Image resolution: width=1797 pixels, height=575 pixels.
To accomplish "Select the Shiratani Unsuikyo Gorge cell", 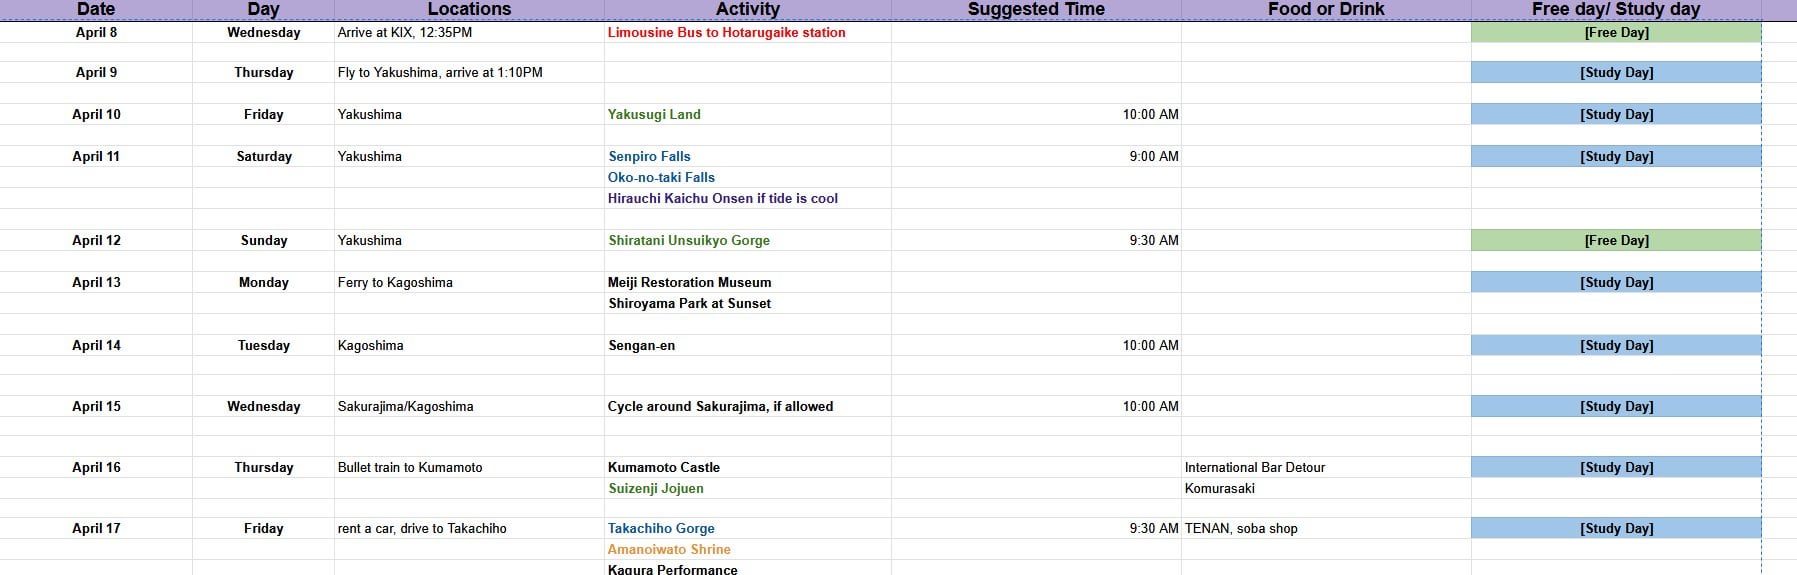I will (747, 240).
